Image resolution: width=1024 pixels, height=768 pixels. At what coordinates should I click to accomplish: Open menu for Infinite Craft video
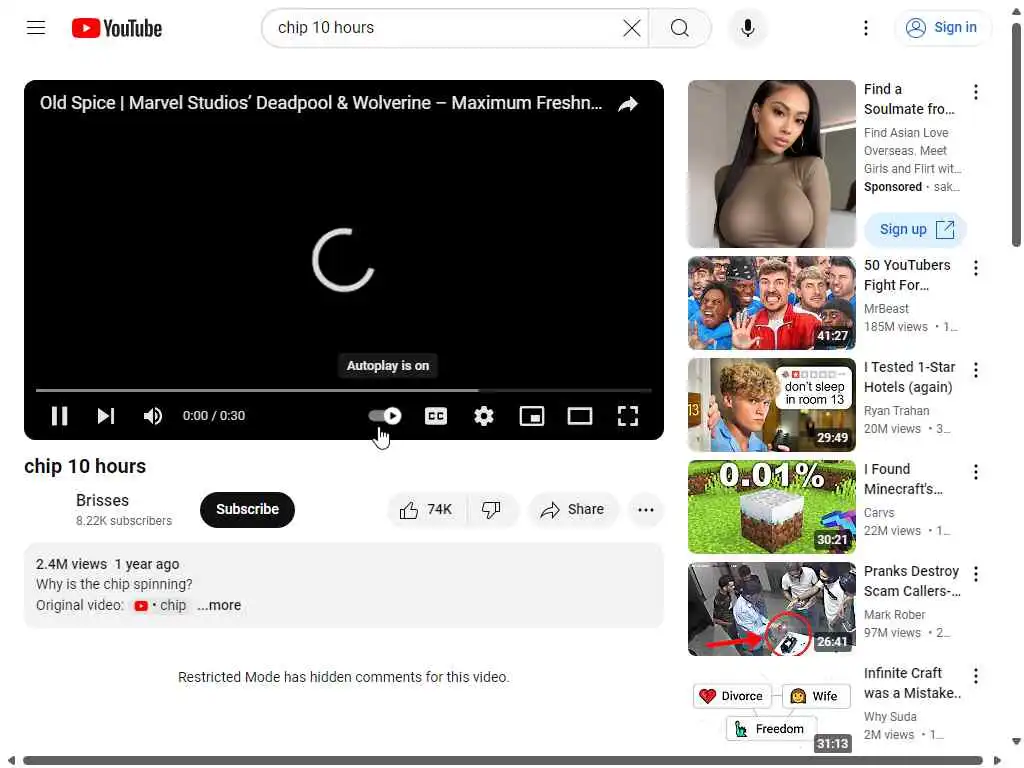[976, 676]
